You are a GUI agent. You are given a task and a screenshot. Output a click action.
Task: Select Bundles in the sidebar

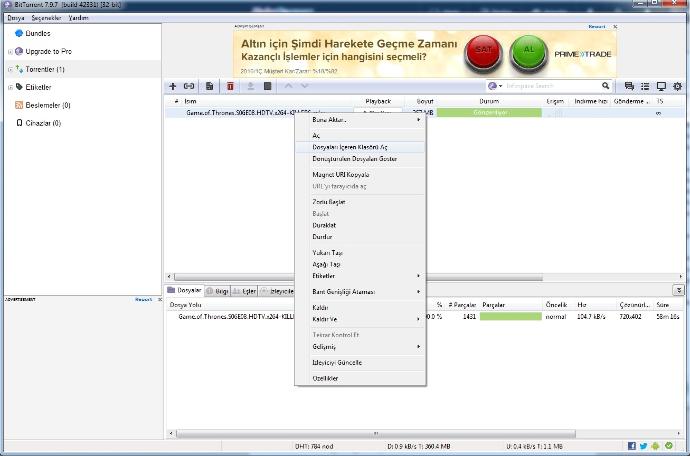click(x=38, y=33)
